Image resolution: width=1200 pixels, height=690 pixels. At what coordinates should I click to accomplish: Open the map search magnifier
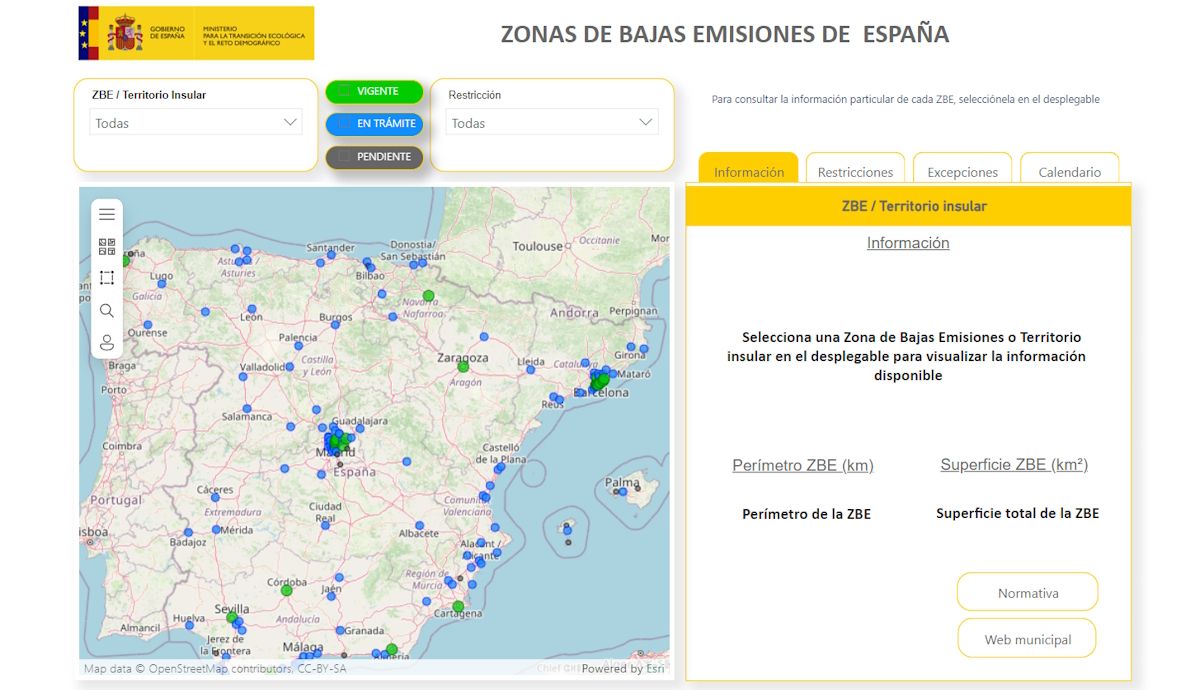click(107, 311)
